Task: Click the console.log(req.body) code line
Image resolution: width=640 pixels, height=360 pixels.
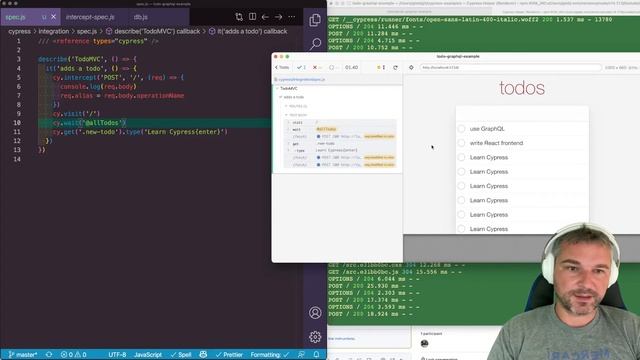Action: point(98,87)
